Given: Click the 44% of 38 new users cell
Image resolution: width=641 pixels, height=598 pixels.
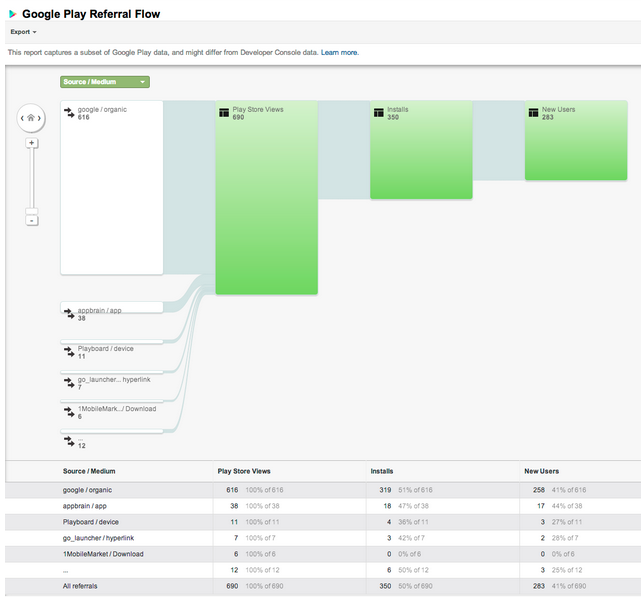Looking at the screenshot, I should [567, 506].
